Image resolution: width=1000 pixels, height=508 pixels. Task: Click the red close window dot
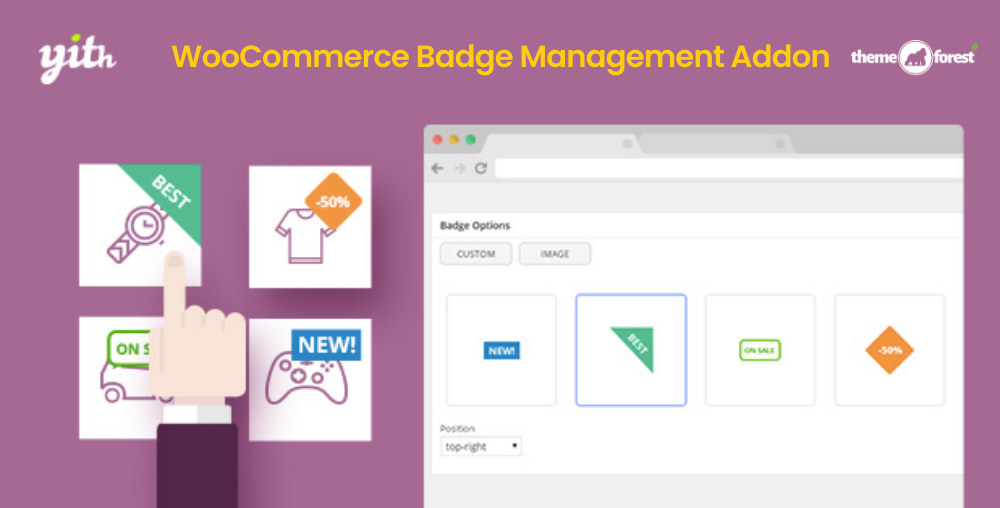point(437,139)
